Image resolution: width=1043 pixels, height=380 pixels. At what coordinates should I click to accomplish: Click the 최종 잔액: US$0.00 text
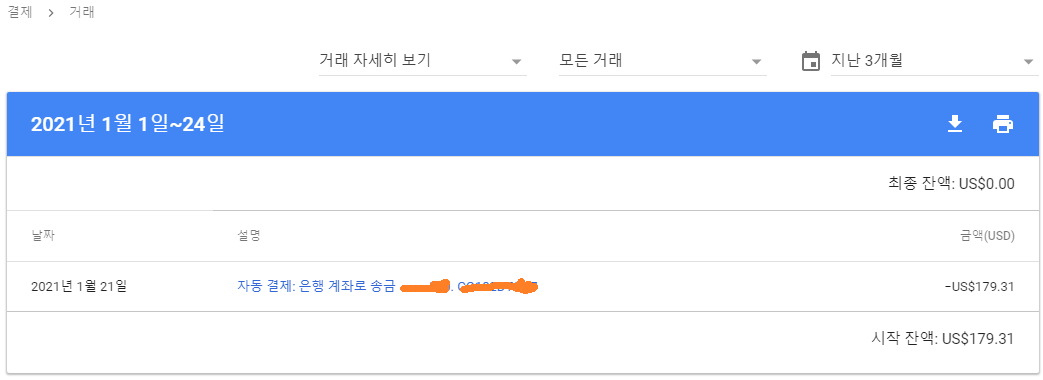tap(951, 184)
